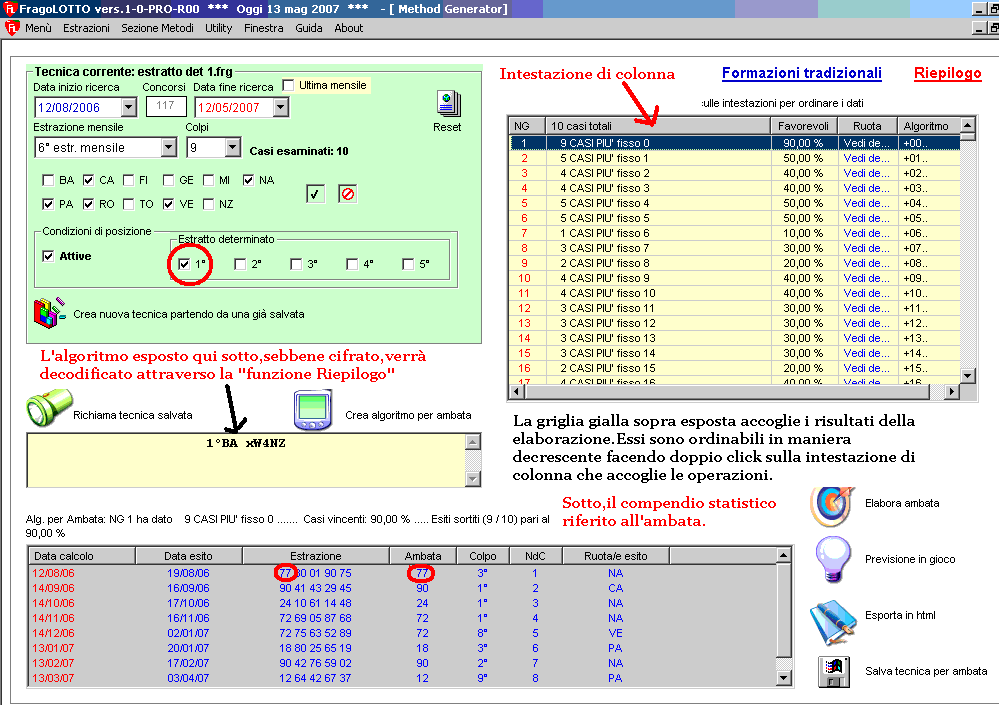Click the Crea algoritmo per ambata icon
The image size is (999, 705).
tap(312, 411)
